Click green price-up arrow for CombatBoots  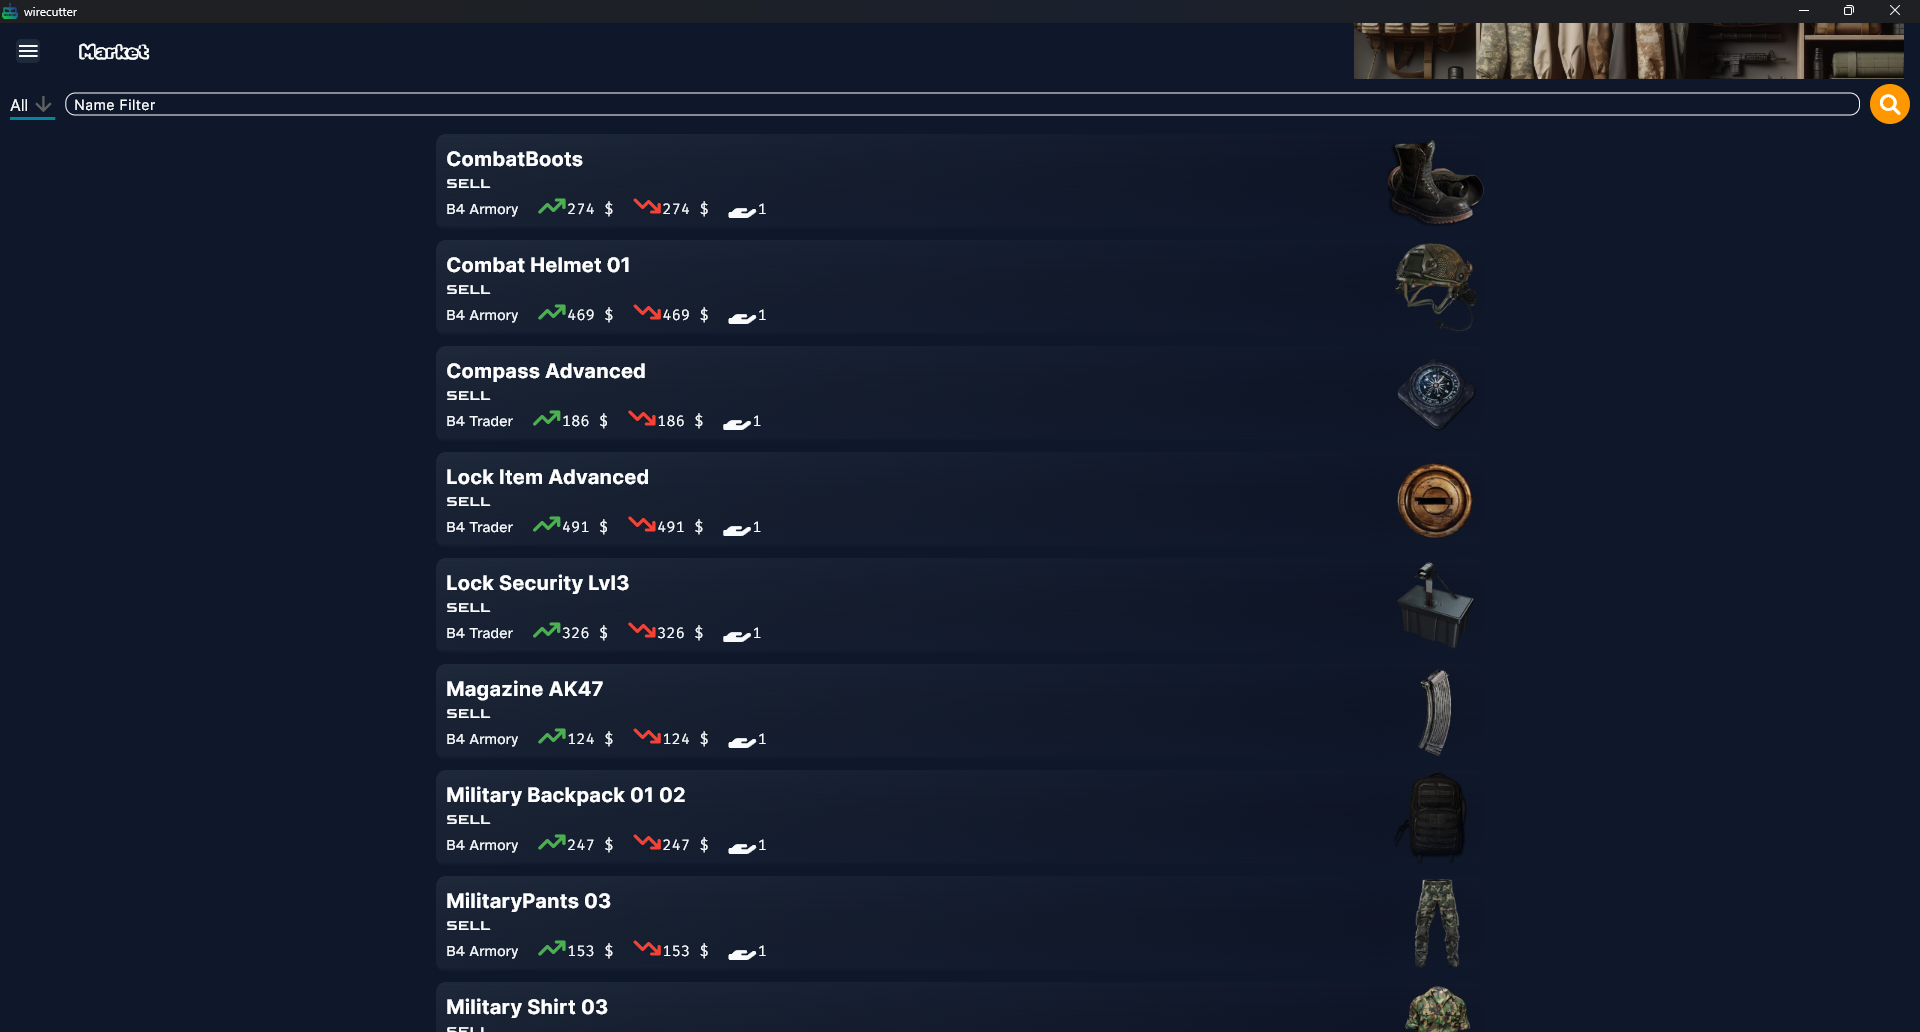[551, 207]
